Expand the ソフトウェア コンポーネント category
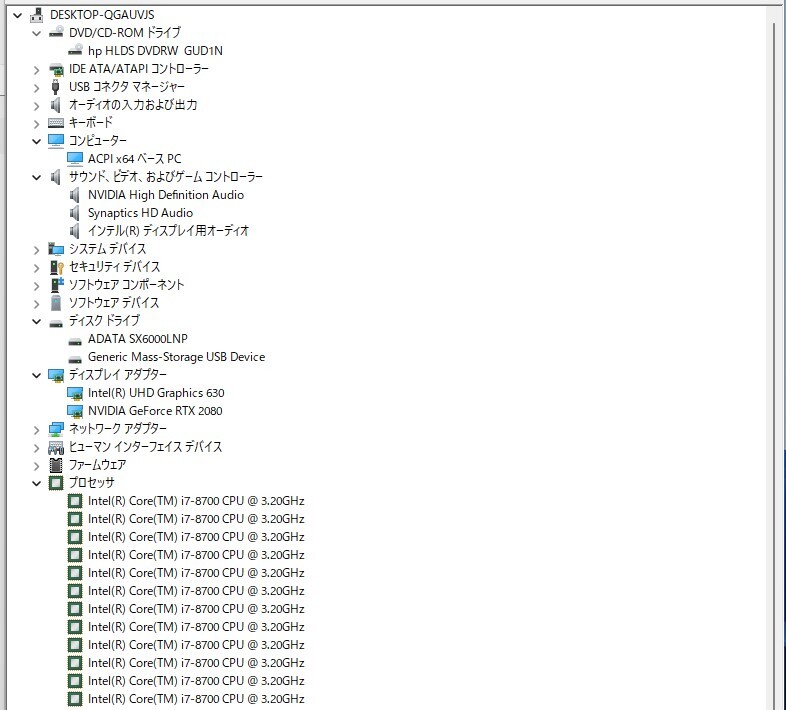This screenshot has width=786, height=710. coord(36,286)
